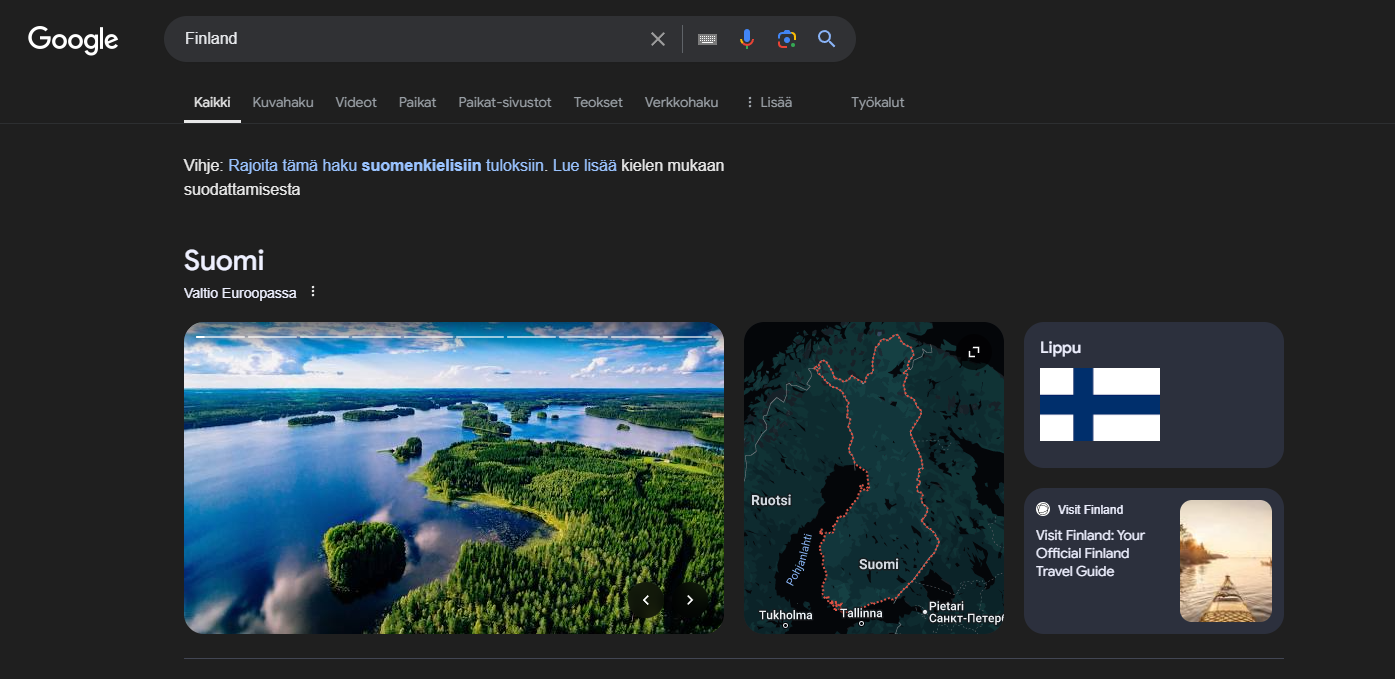Switch to the Kuvahaku tab

(283, 102)
